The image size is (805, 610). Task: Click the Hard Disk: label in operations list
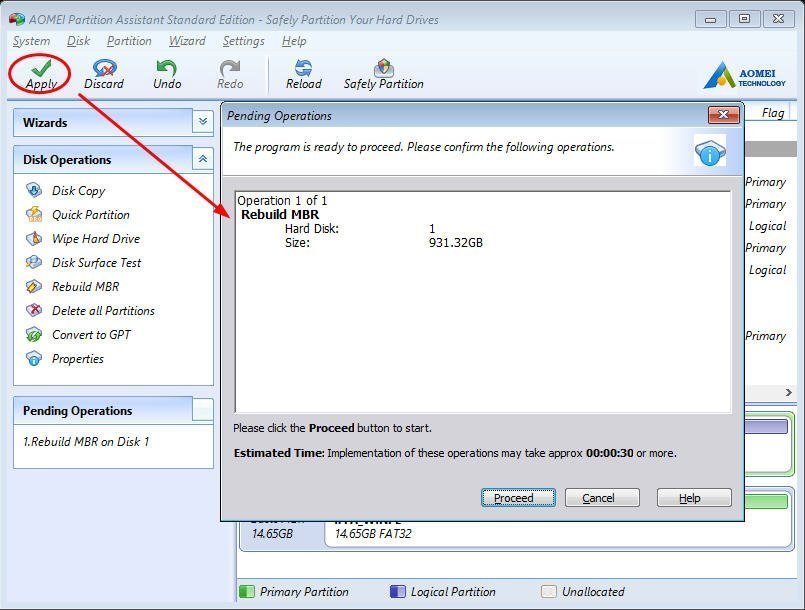312,228
